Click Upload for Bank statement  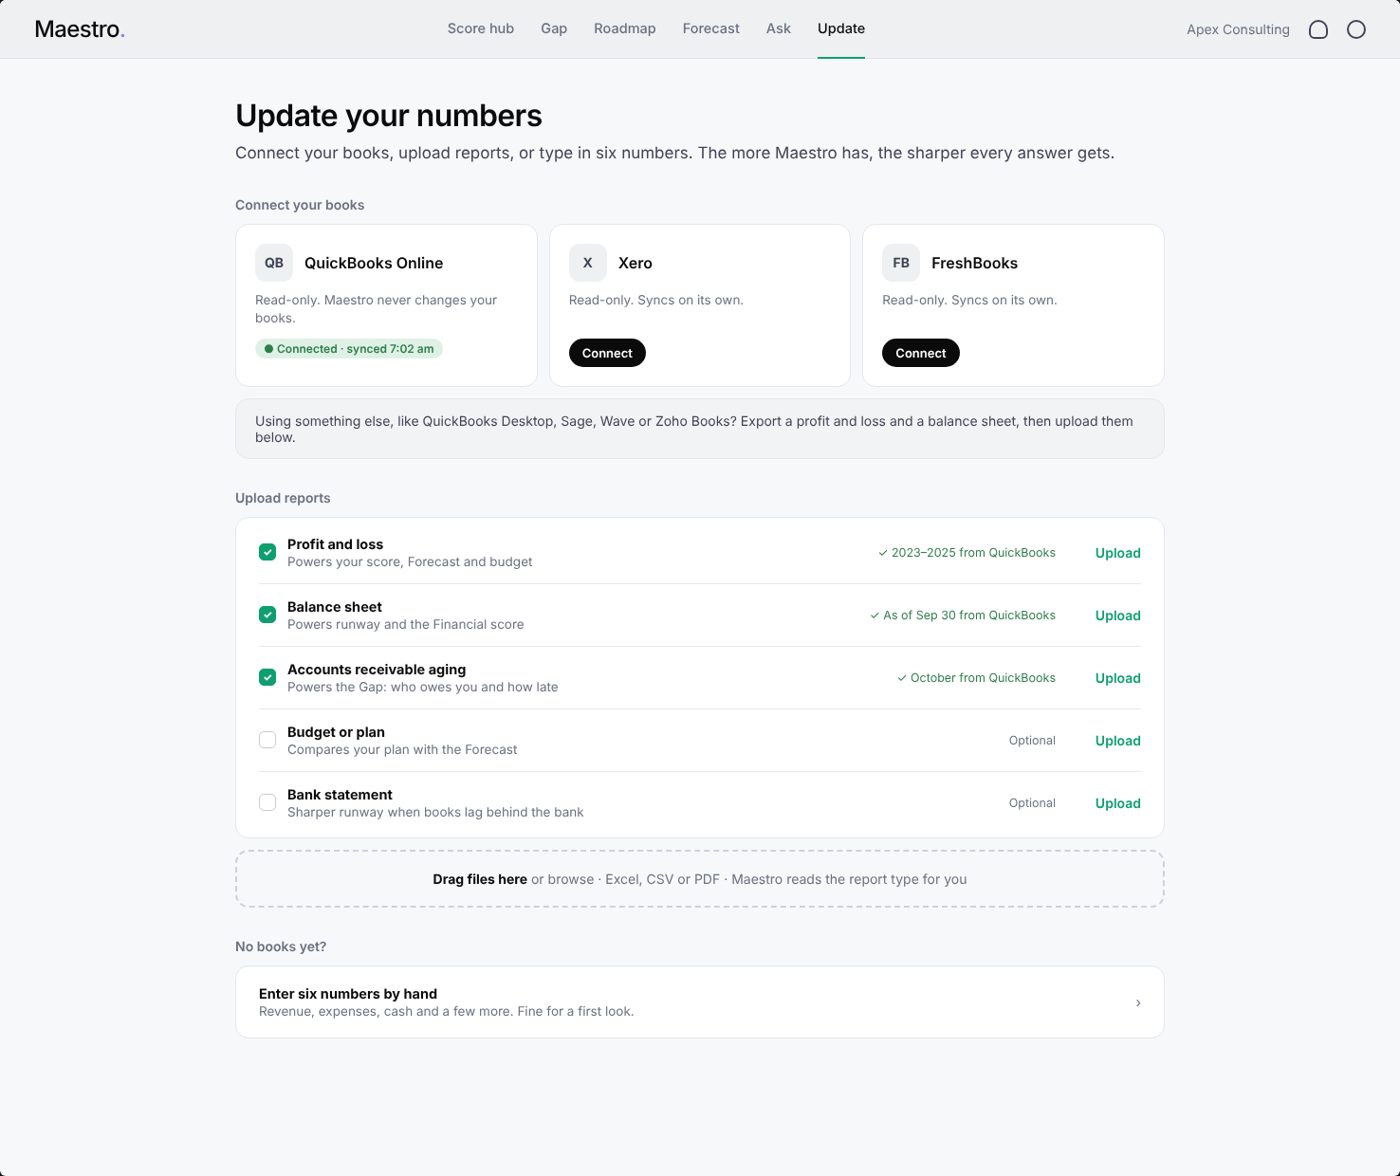click(1118, 803)
